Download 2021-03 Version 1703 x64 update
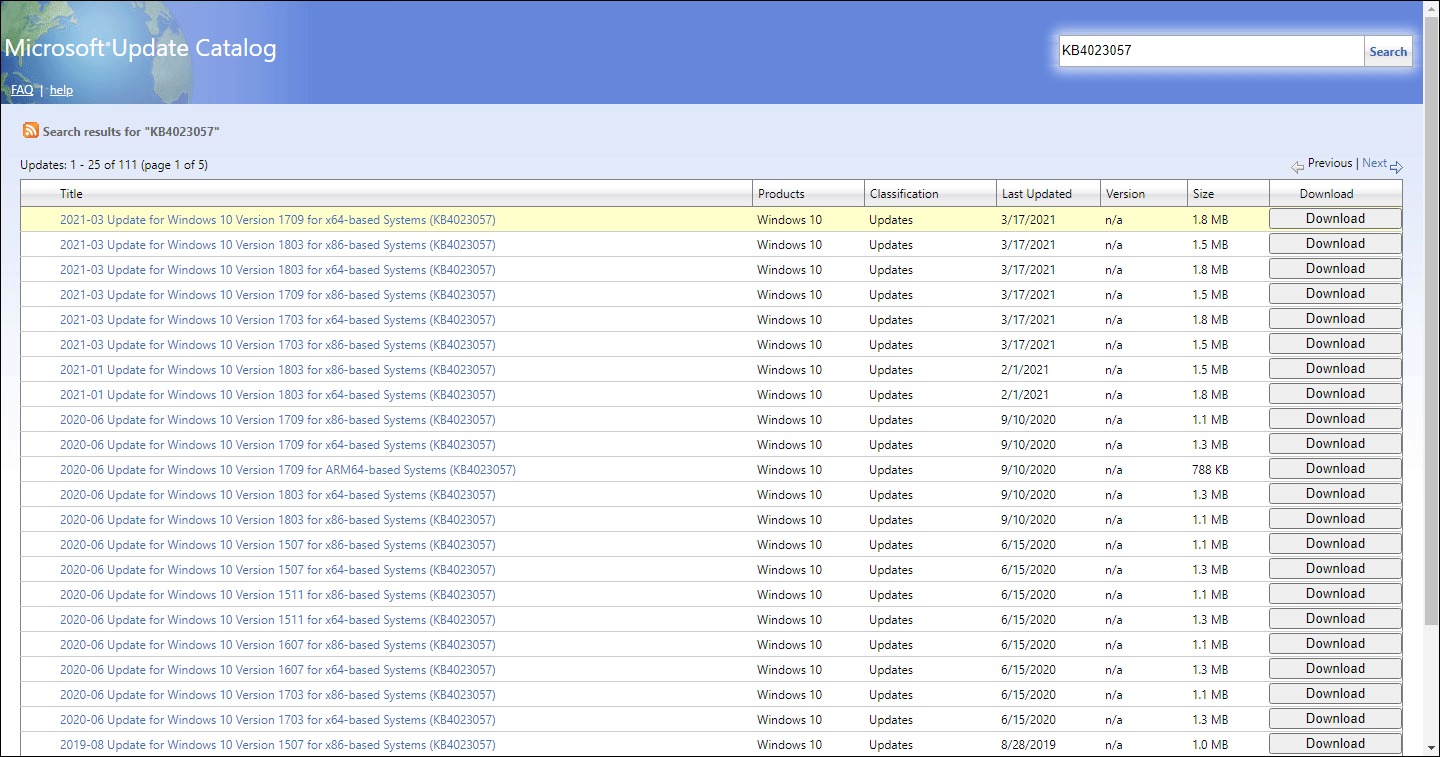 coord(1335,319)
